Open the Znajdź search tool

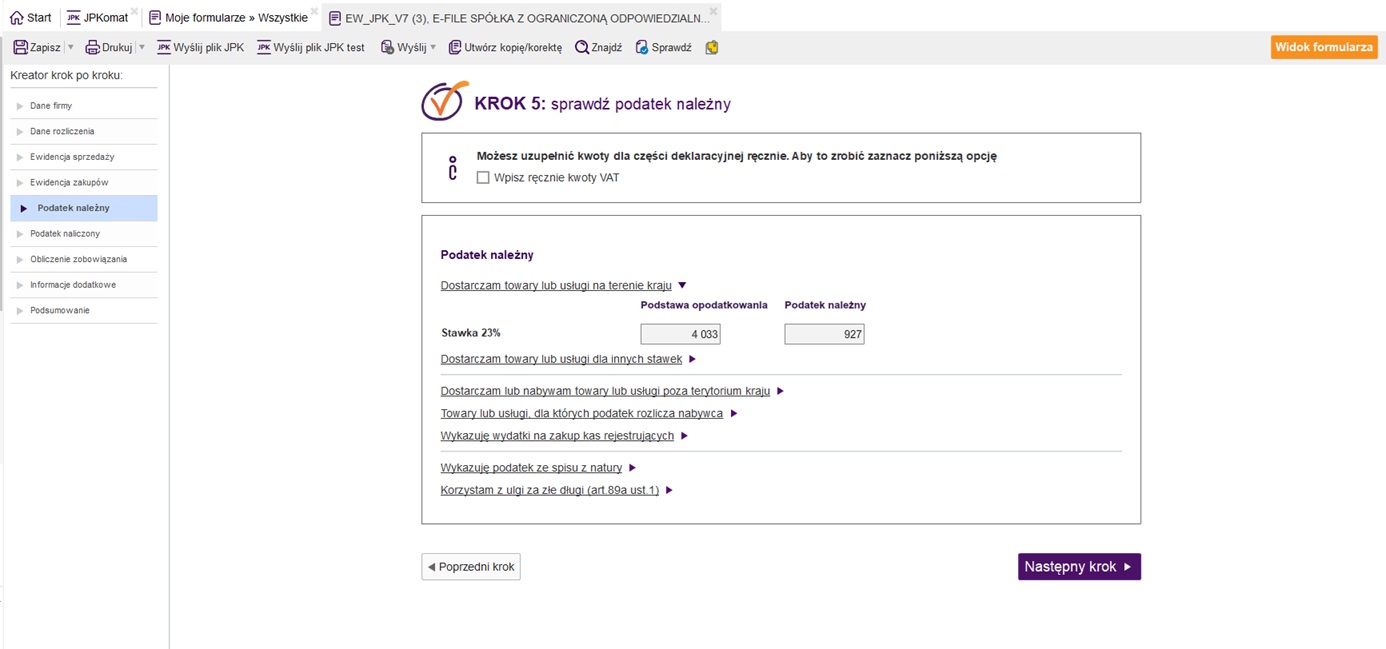click(598, 47)
